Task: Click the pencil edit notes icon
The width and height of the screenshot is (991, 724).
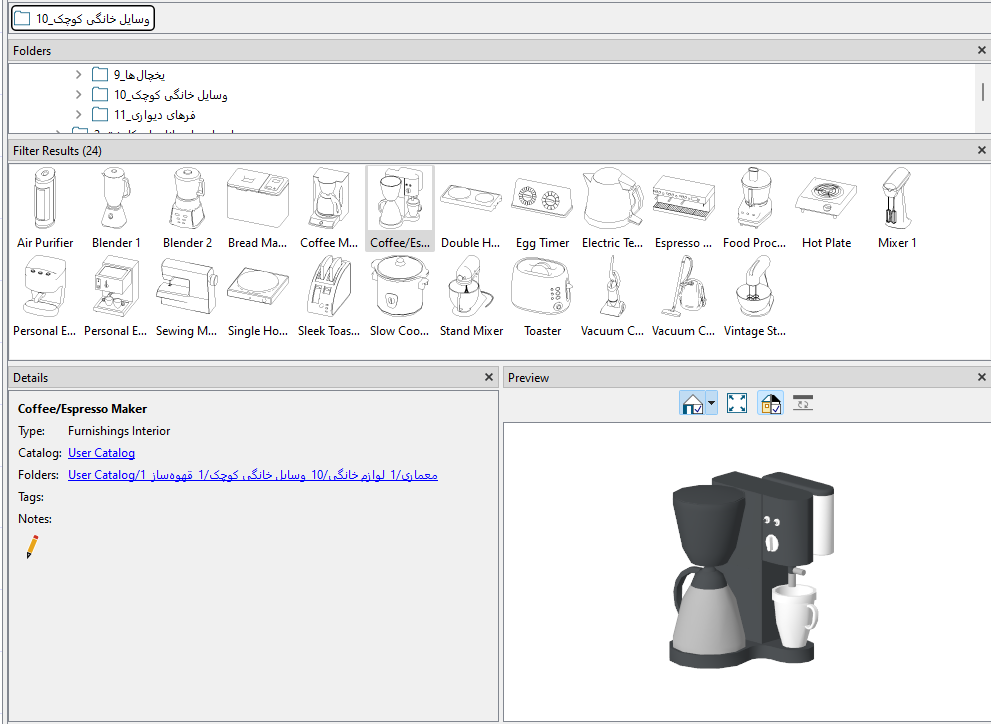Action: click(32, 546)
